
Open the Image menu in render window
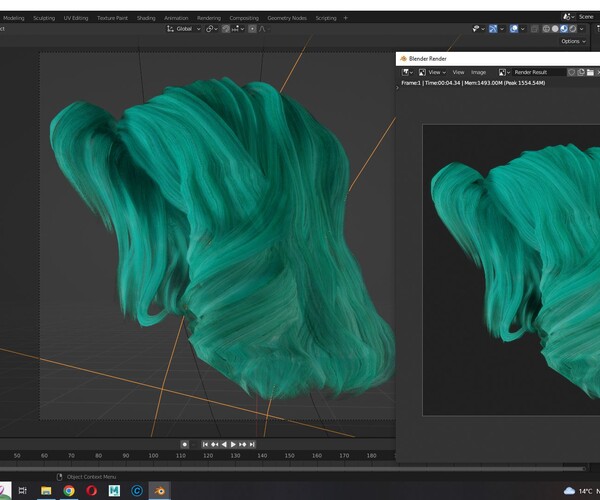[x=478, y=72]
